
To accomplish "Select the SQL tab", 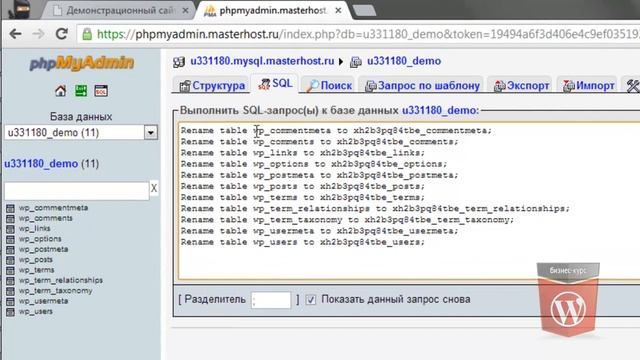I will 275,84.
